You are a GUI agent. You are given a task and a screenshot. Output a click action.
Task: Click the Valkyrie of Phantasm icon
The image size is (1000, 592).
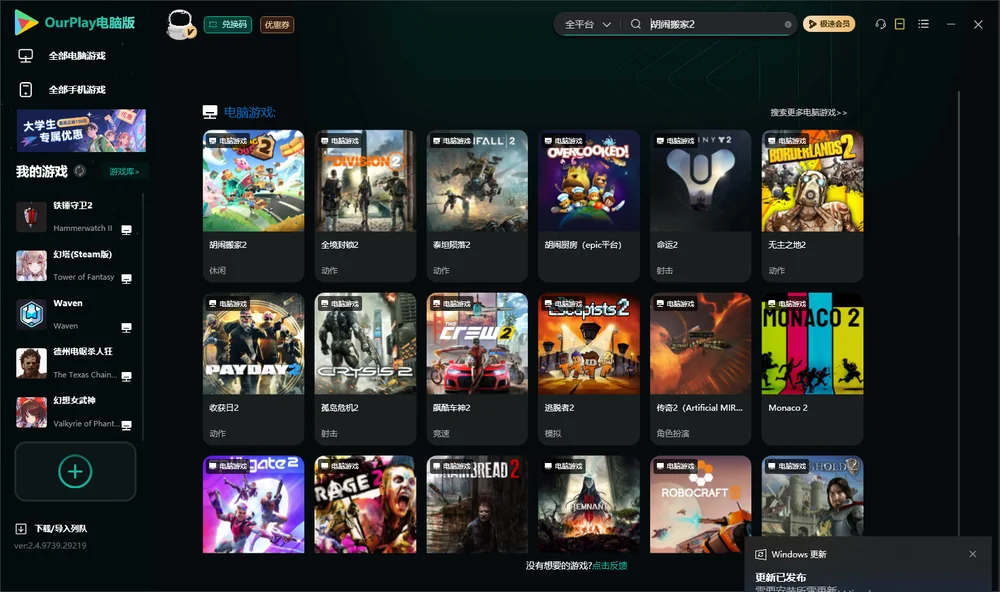31,412
